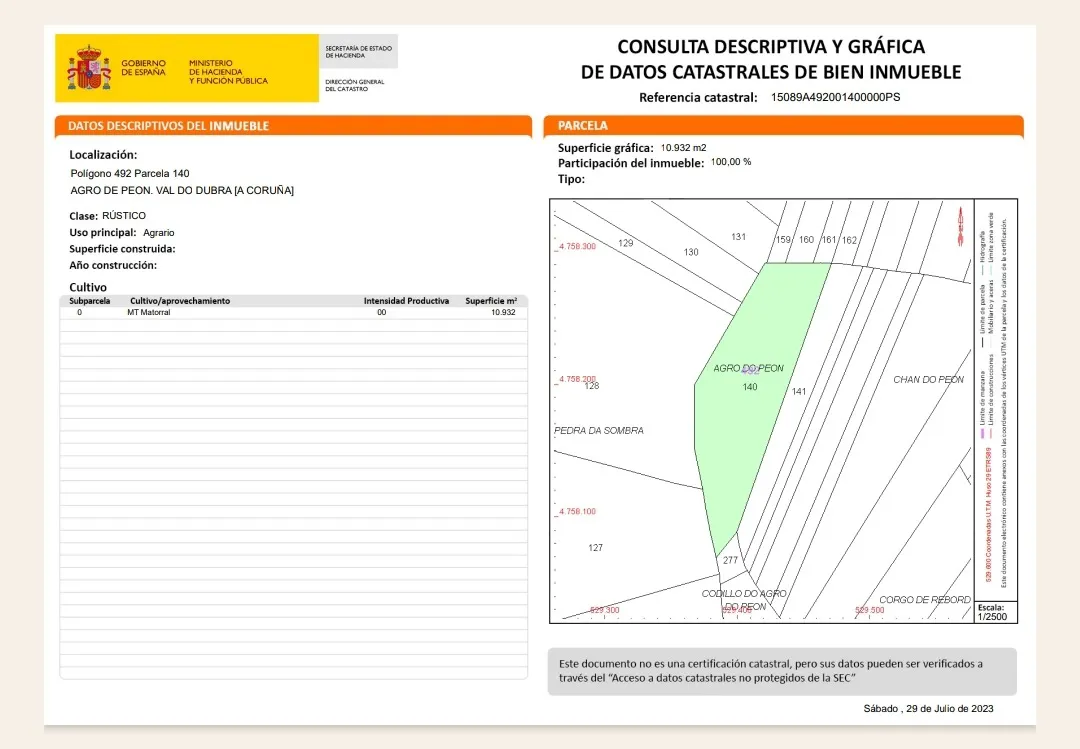Click the Superficie m² column header
This screenshot has width=1080, height=749.
[490, 300]
